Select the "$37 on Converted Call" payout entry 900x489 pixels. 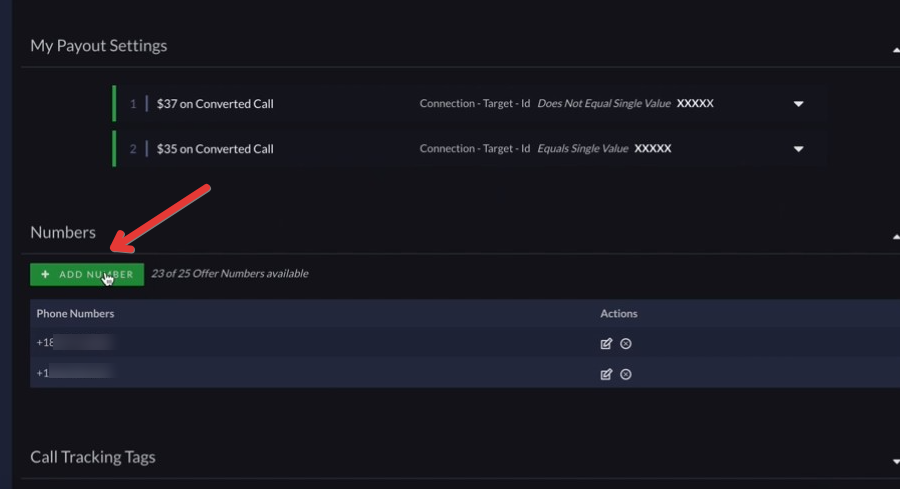point(215,104)
